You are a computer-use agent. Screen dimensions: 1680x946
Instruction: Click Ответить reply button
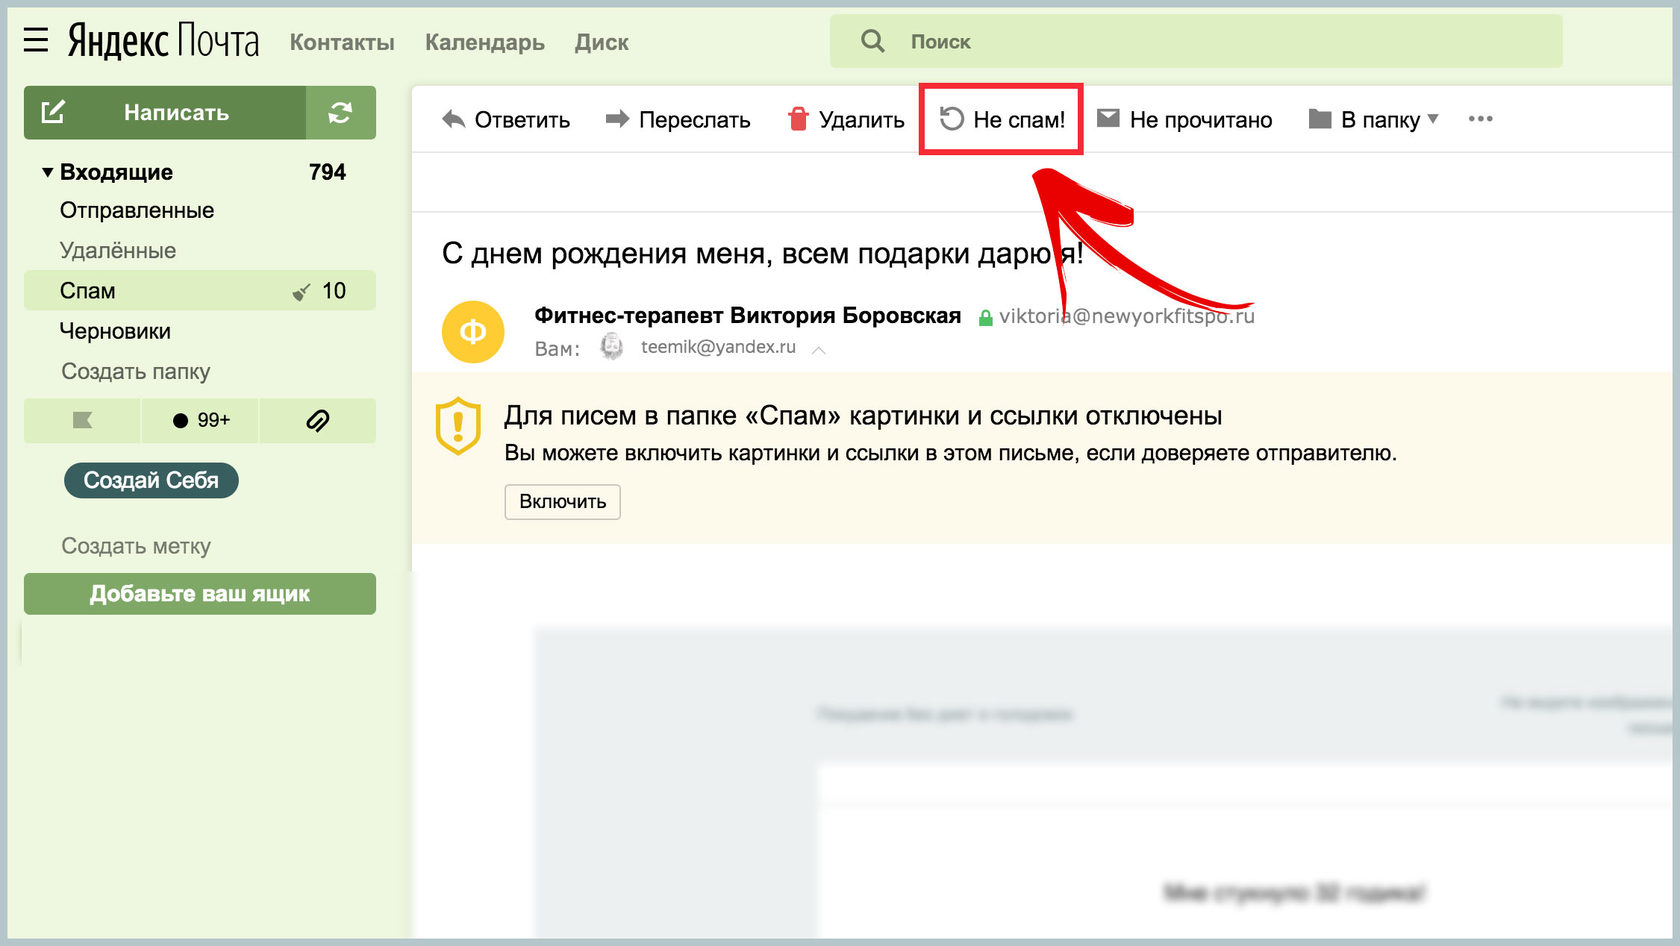(x=506, y=119)
